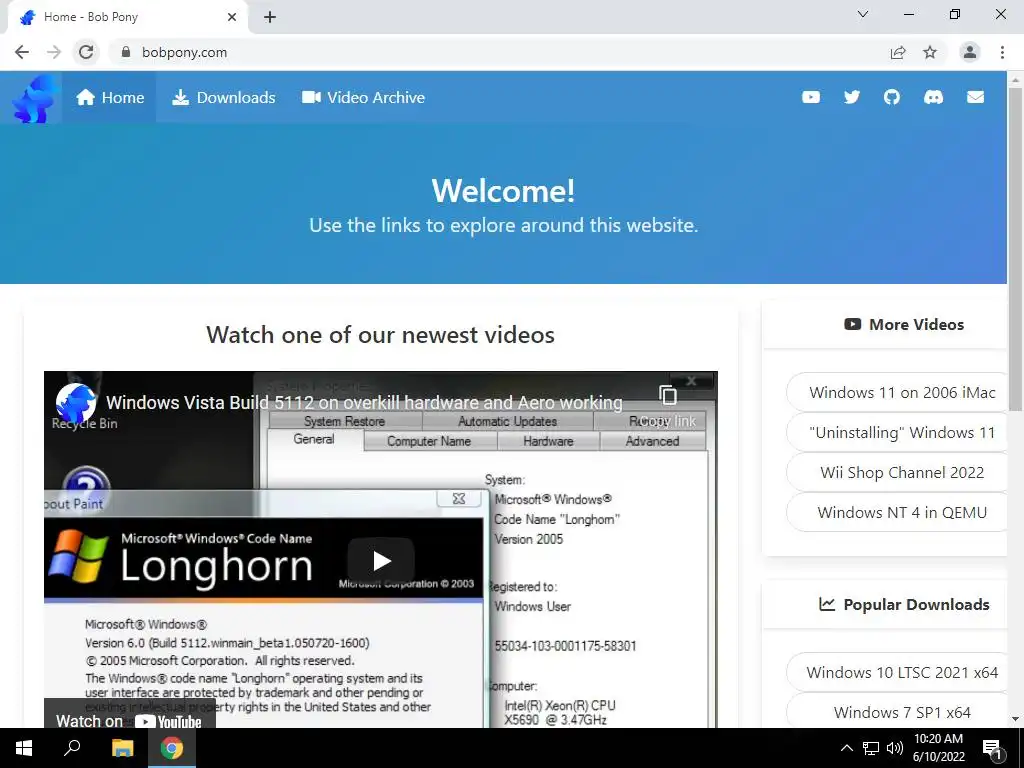
Task: Click the channel avatar on the video
Action: point(76,402)
